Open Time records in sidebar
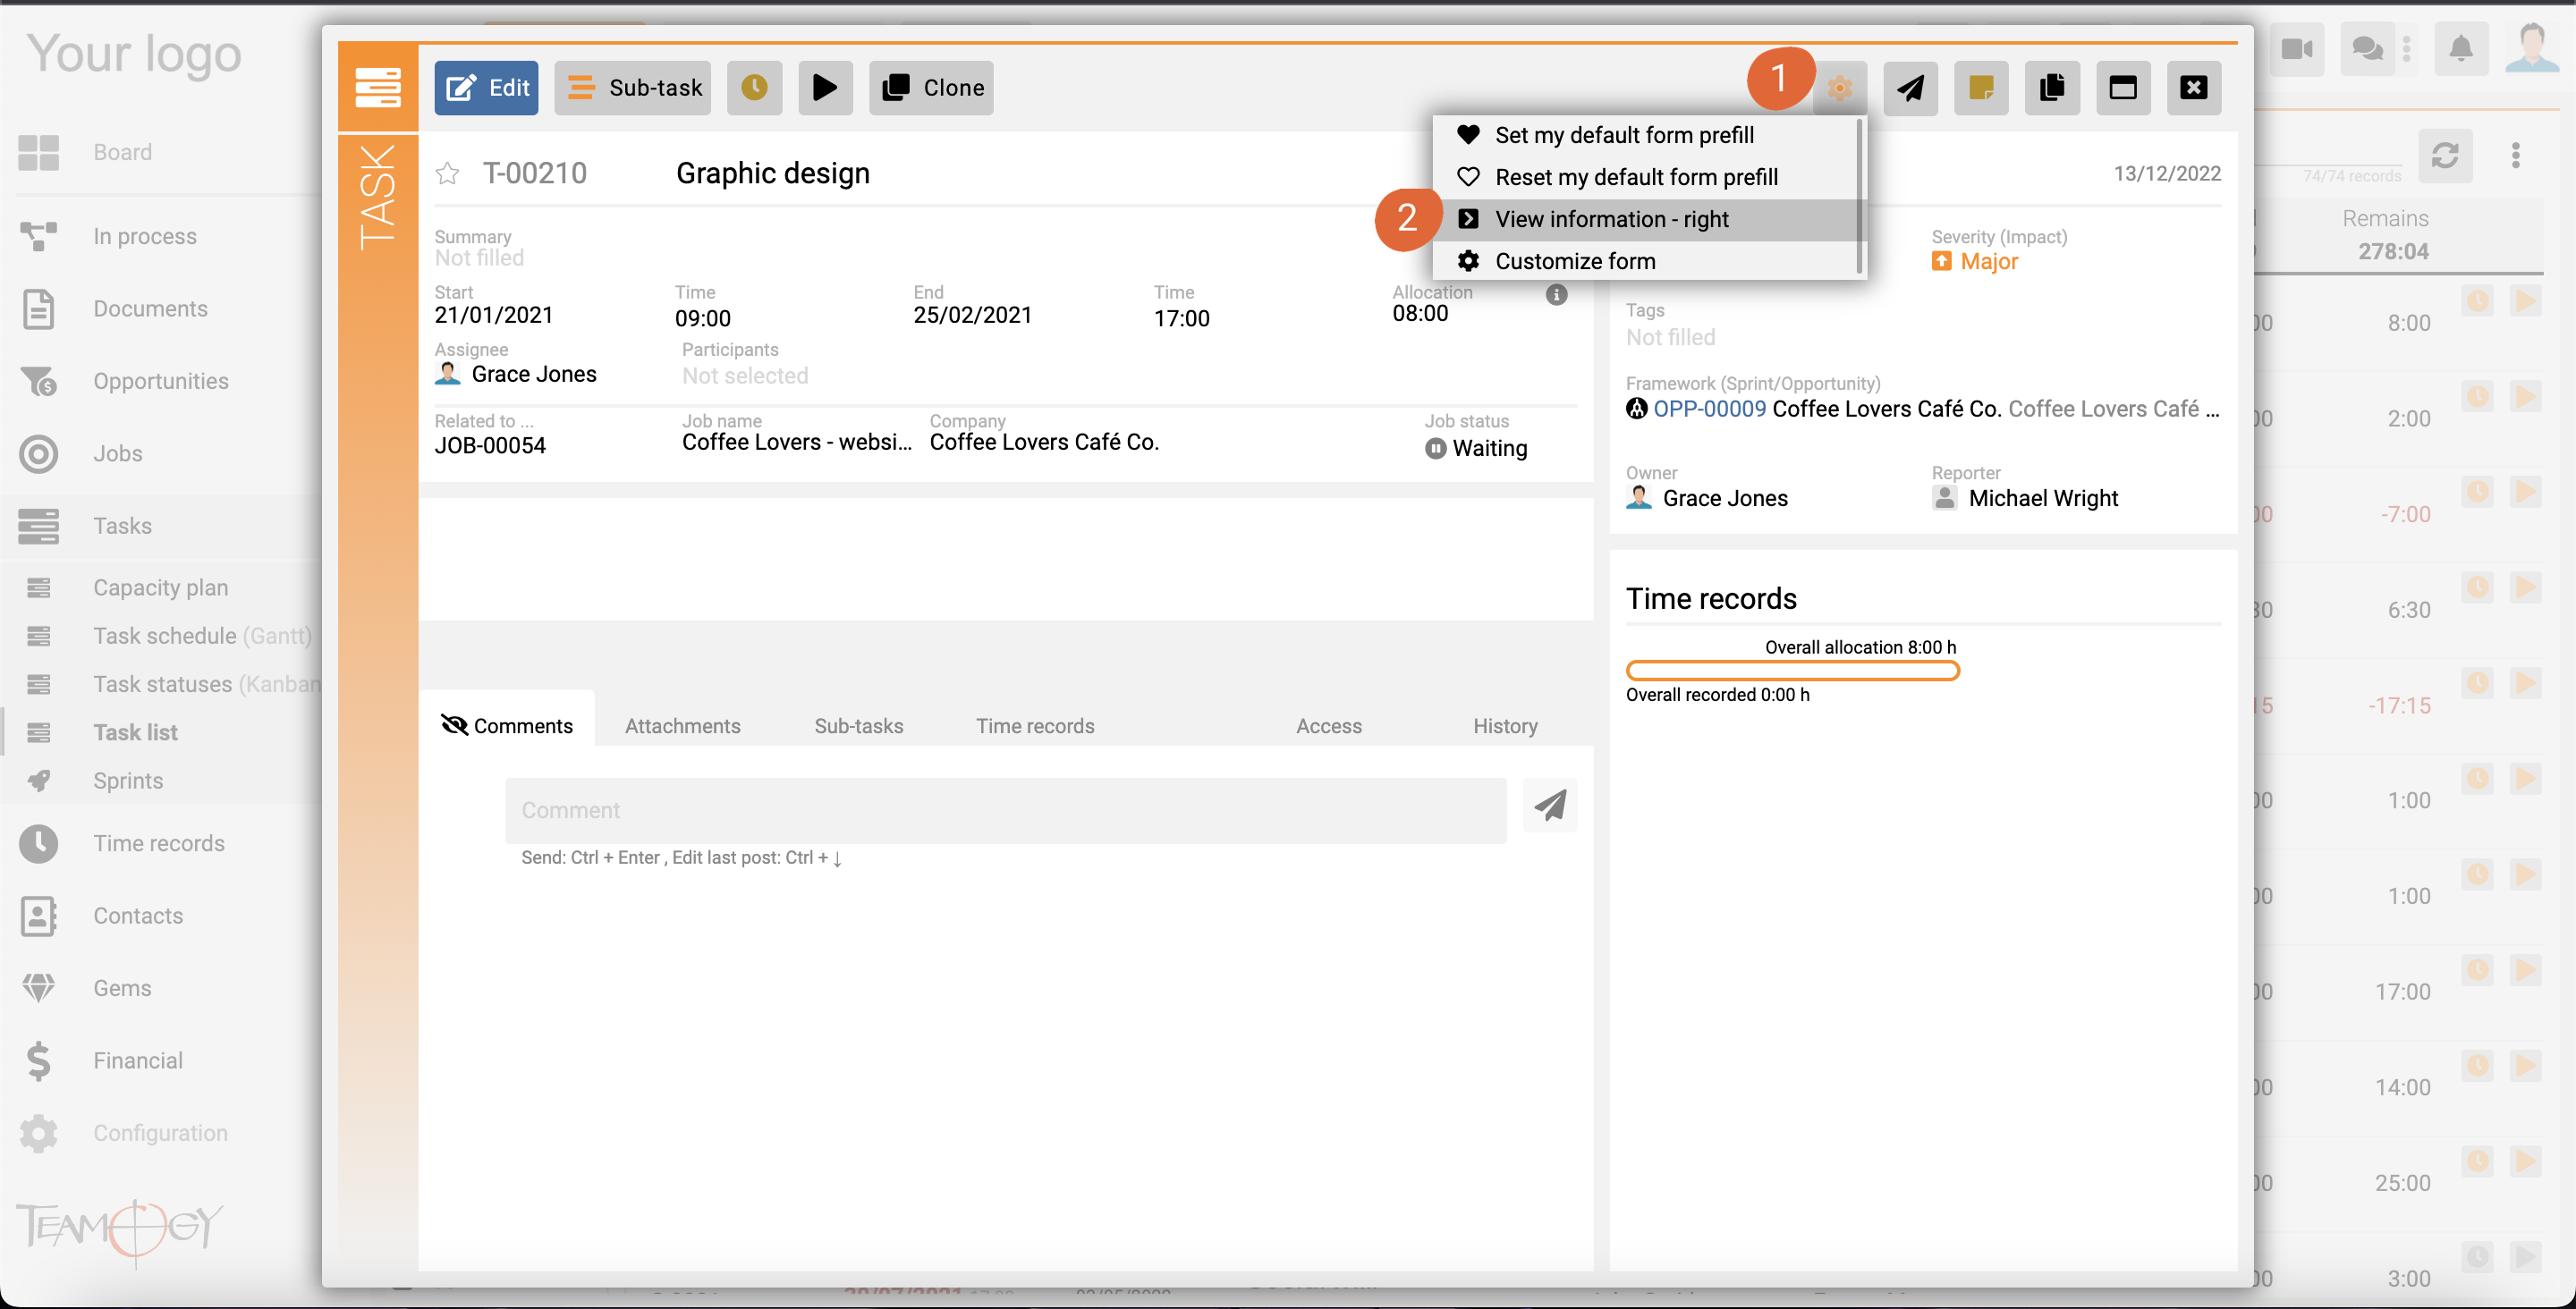 pos(160,844)
